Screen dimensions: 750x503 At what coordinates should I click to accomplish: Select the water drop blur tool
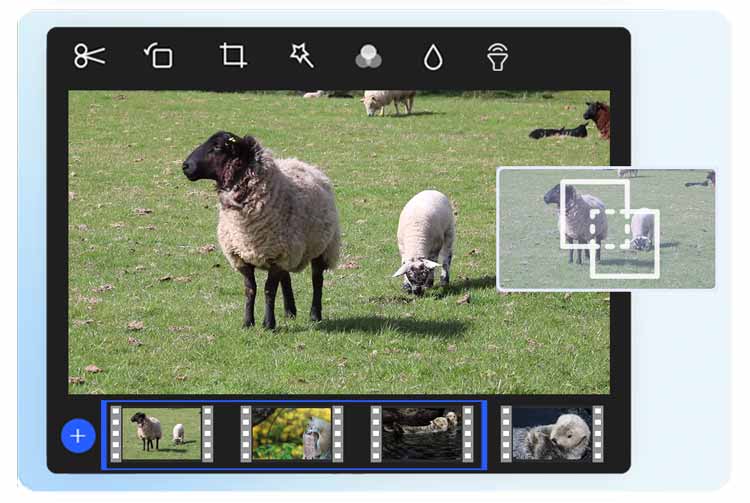point(433,57)
